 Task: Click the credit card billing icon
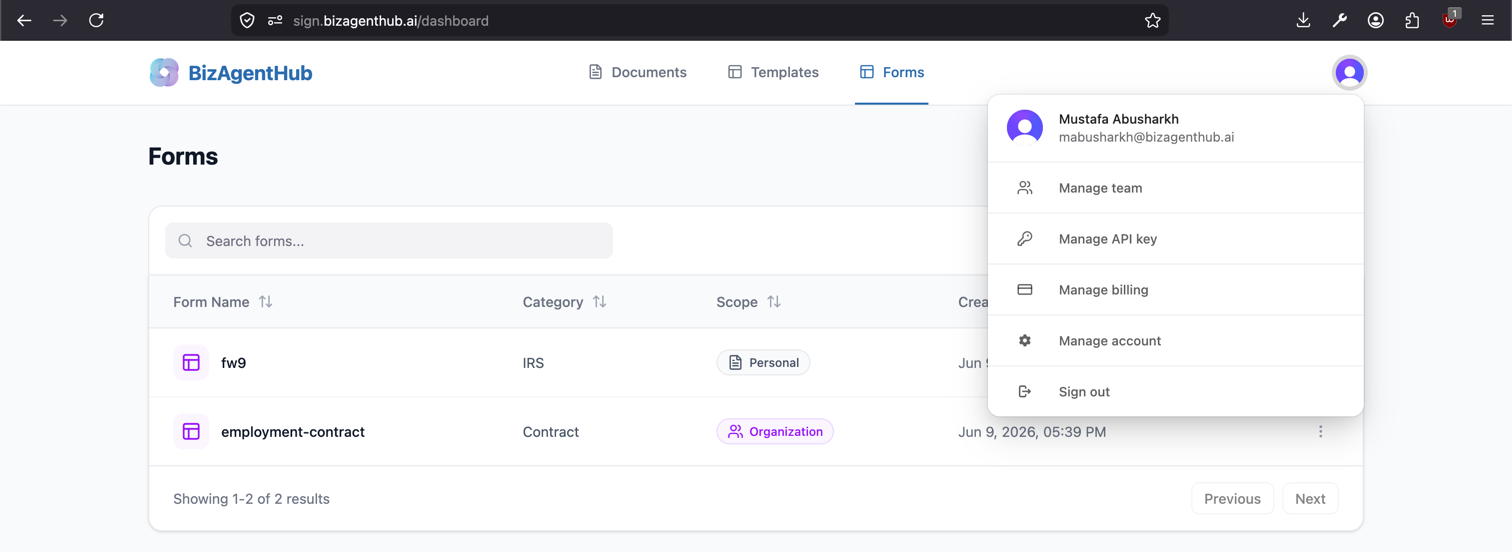(x=1025, y=290)
